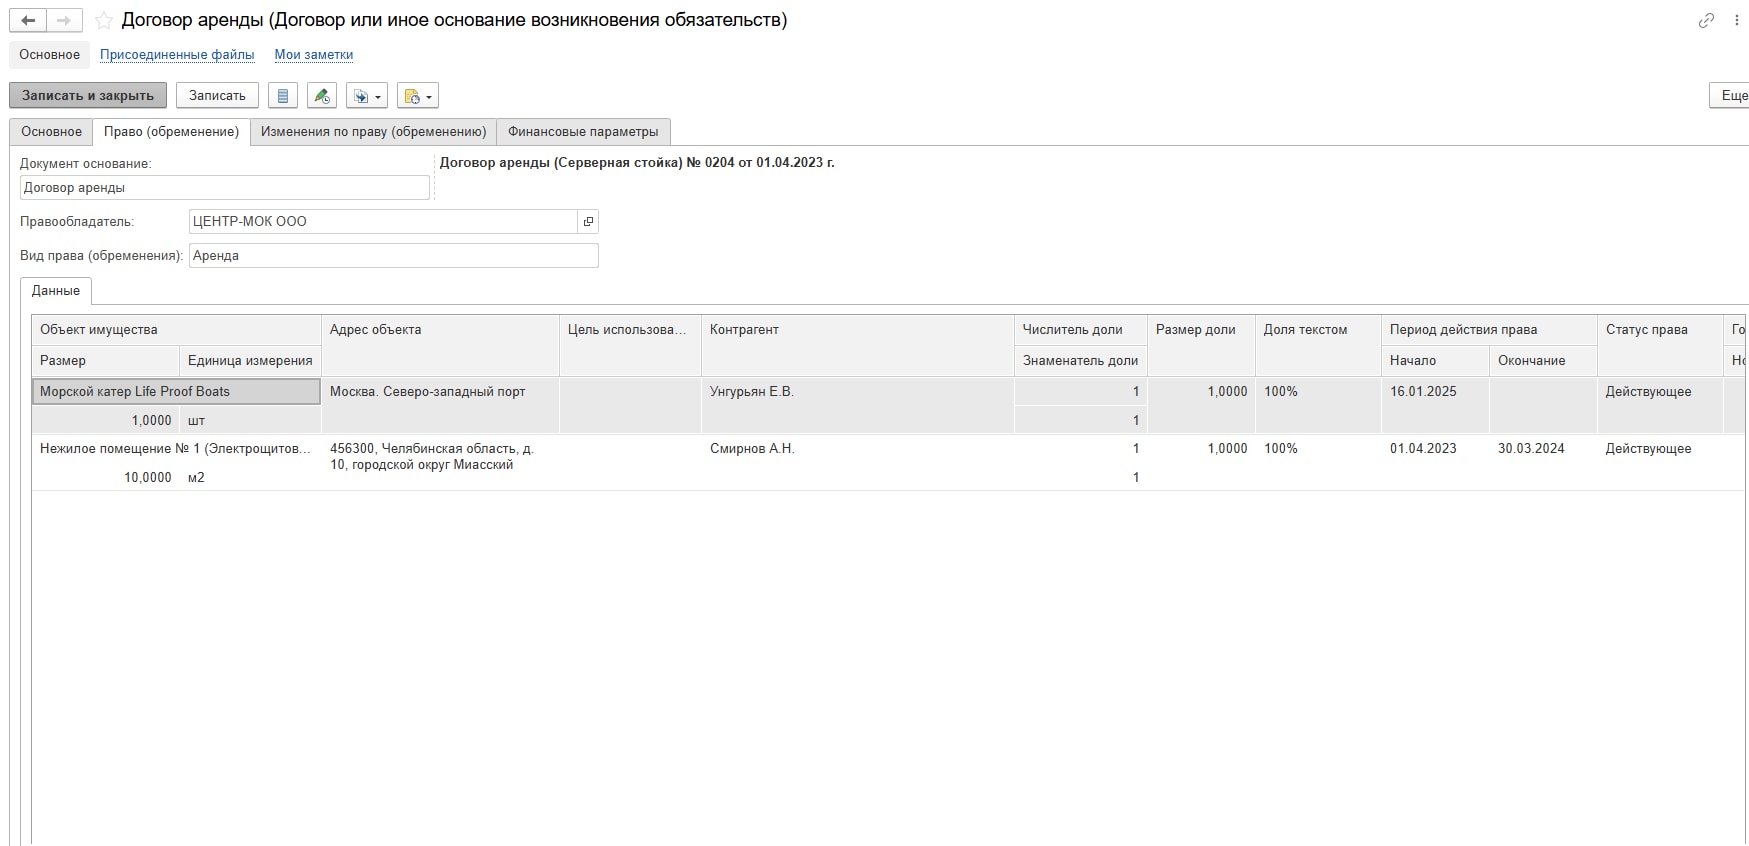The height and width of the screenshot is (846, 1749).
Task: Select the Данные tab above the table
Action: click(56, 291)
